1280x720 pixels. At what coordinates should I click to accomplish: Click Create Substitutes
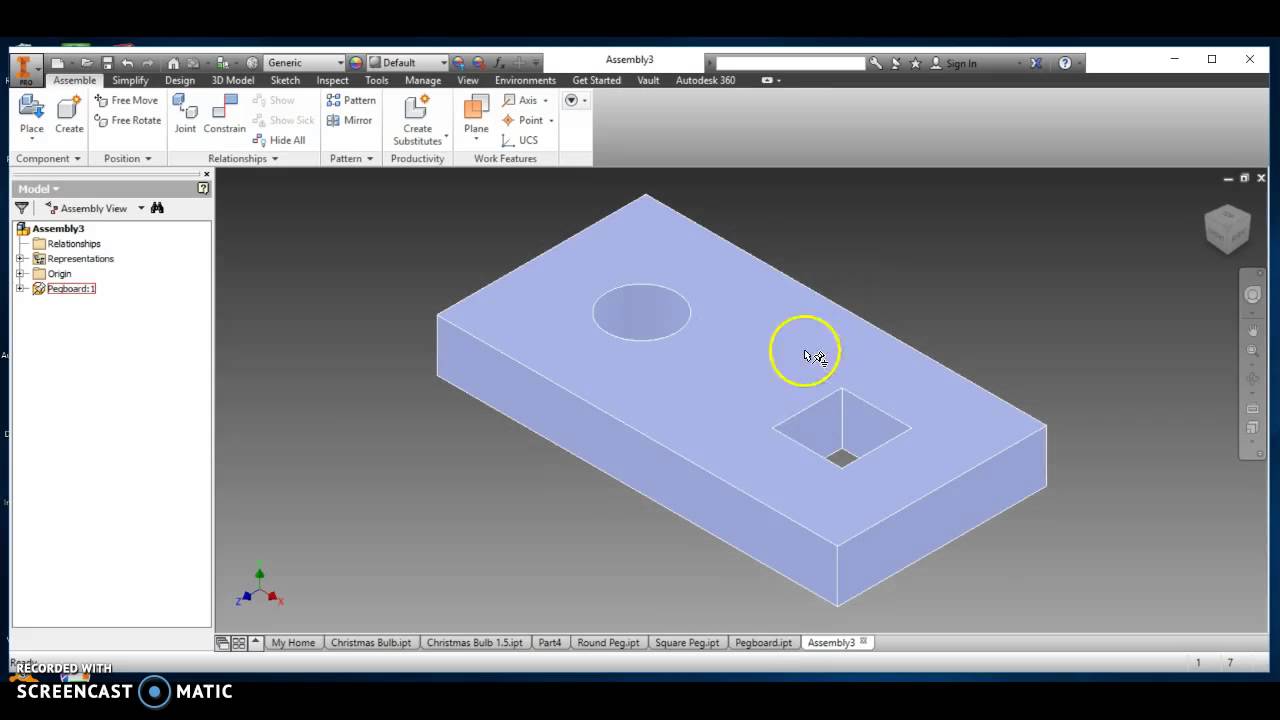(417, 121)
